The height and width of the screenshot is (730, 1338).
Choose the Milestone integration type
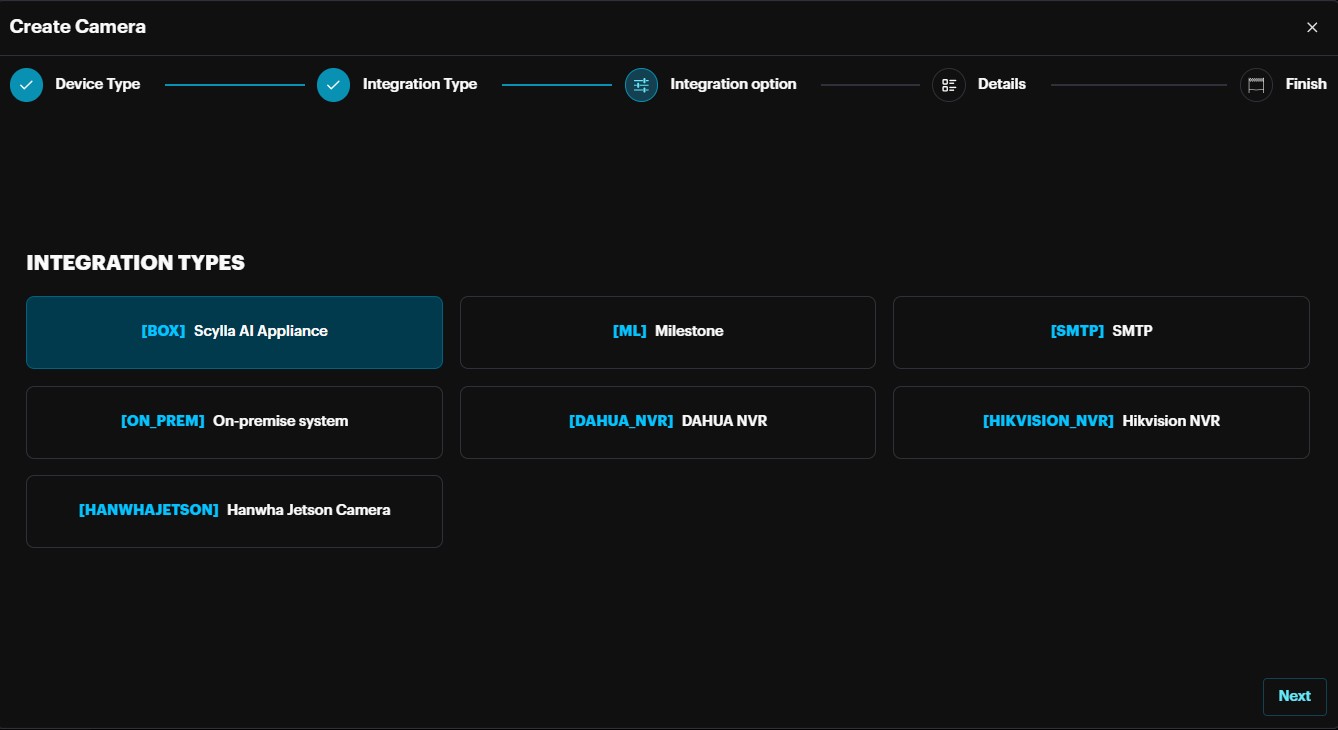[667, 332]
